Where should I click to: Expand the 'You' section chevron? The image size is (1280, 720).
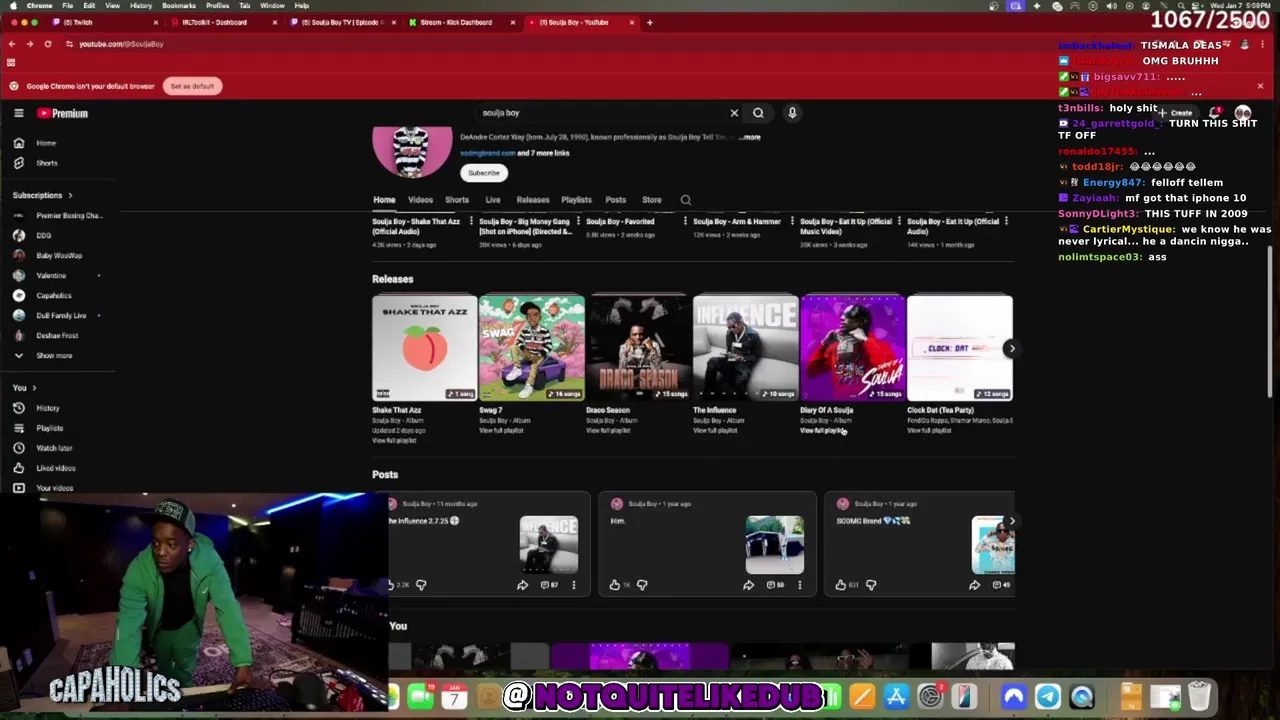pyautogui.click(x=34, y=388)
